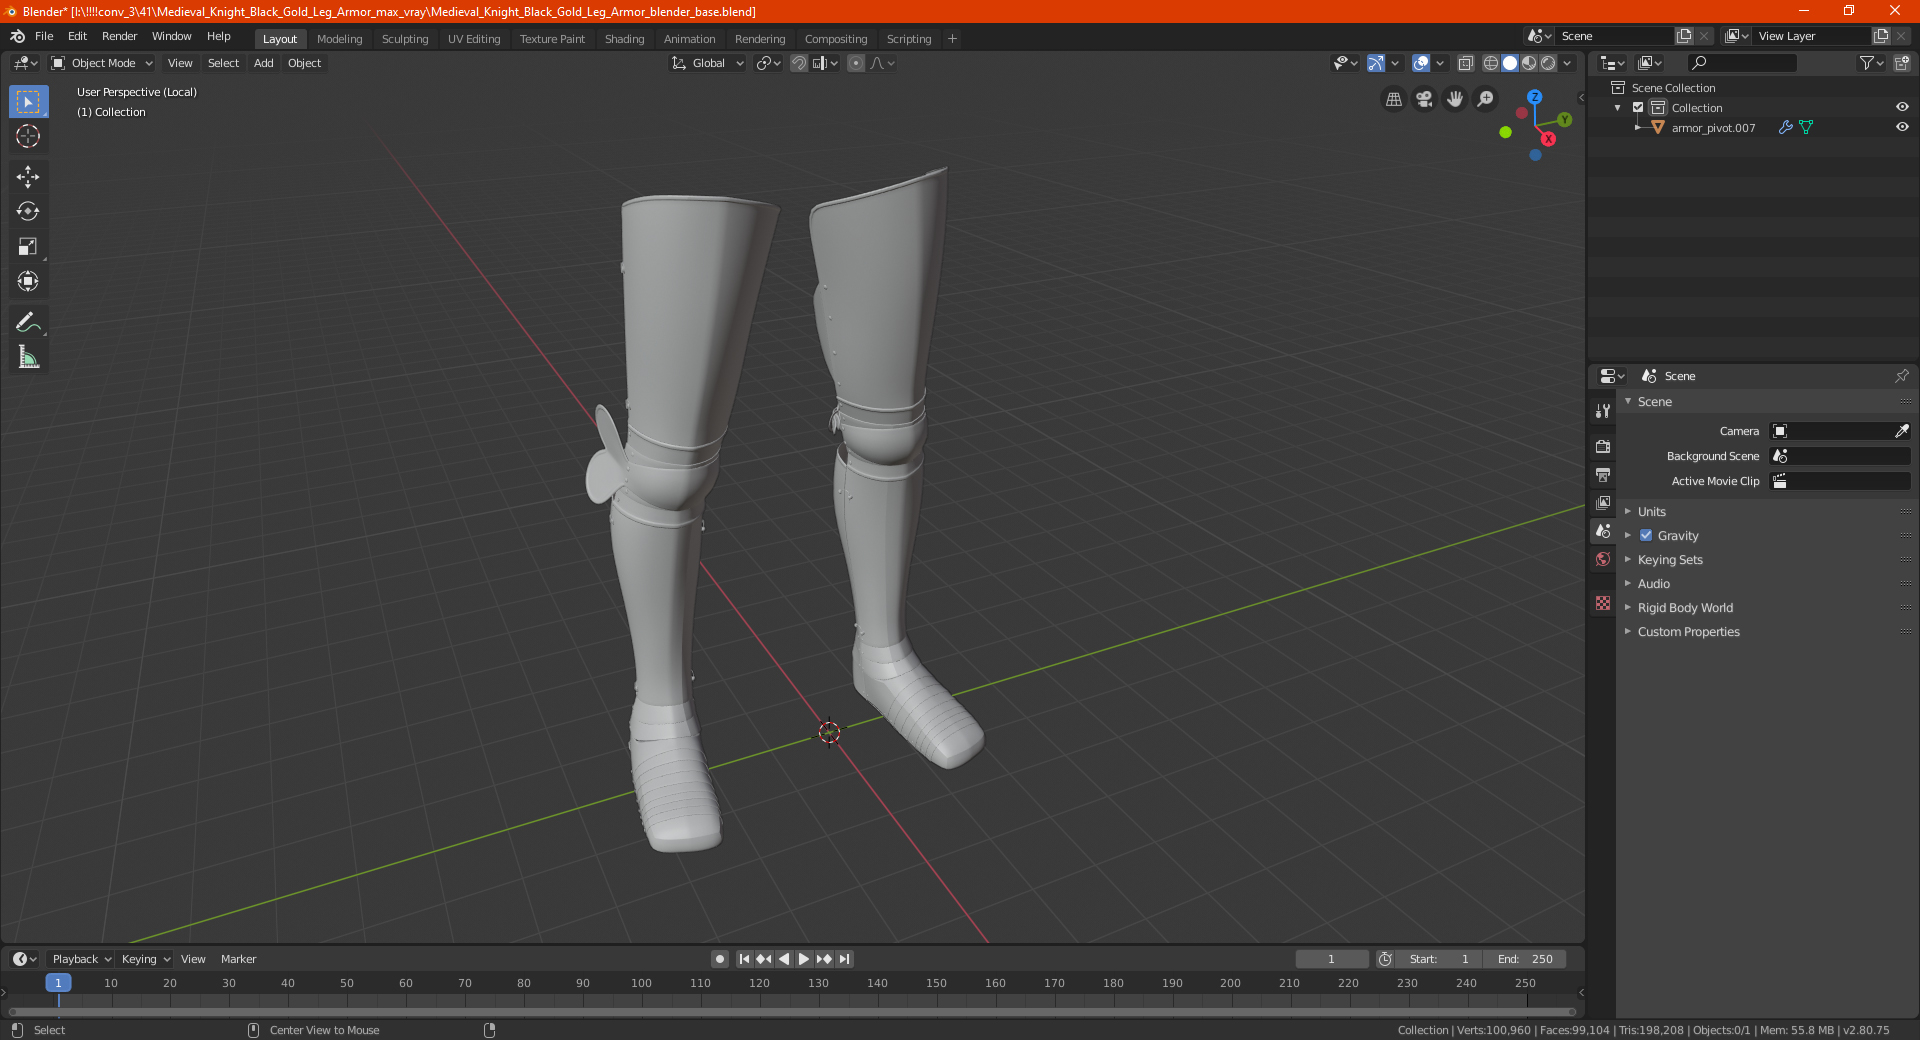Toggle orthographic perspective view icon

(x=1394, y=99)
